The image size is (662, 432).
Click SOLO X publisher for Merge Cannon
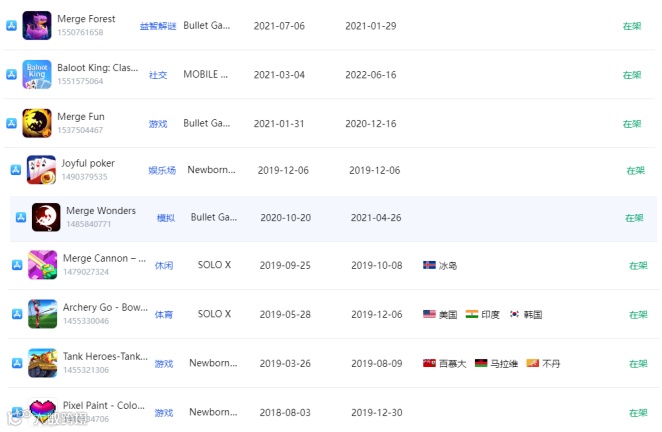214,265
